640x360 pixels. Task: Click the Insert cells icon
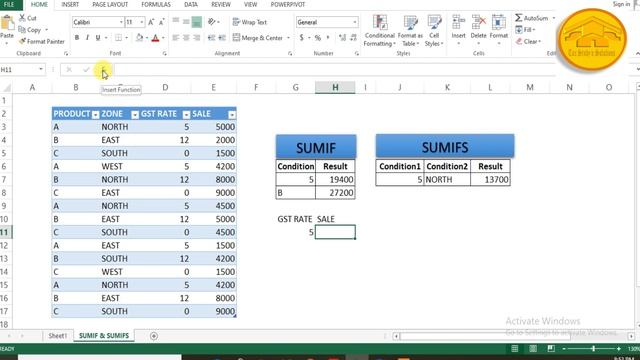pyautogui.click(x=458, y=22)
